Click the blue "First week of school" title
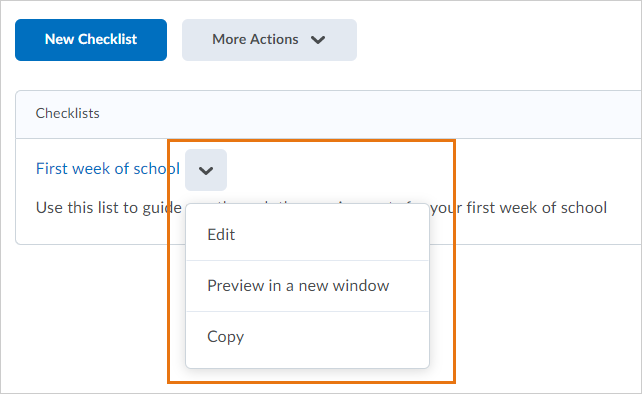 [x=108, y=168]
